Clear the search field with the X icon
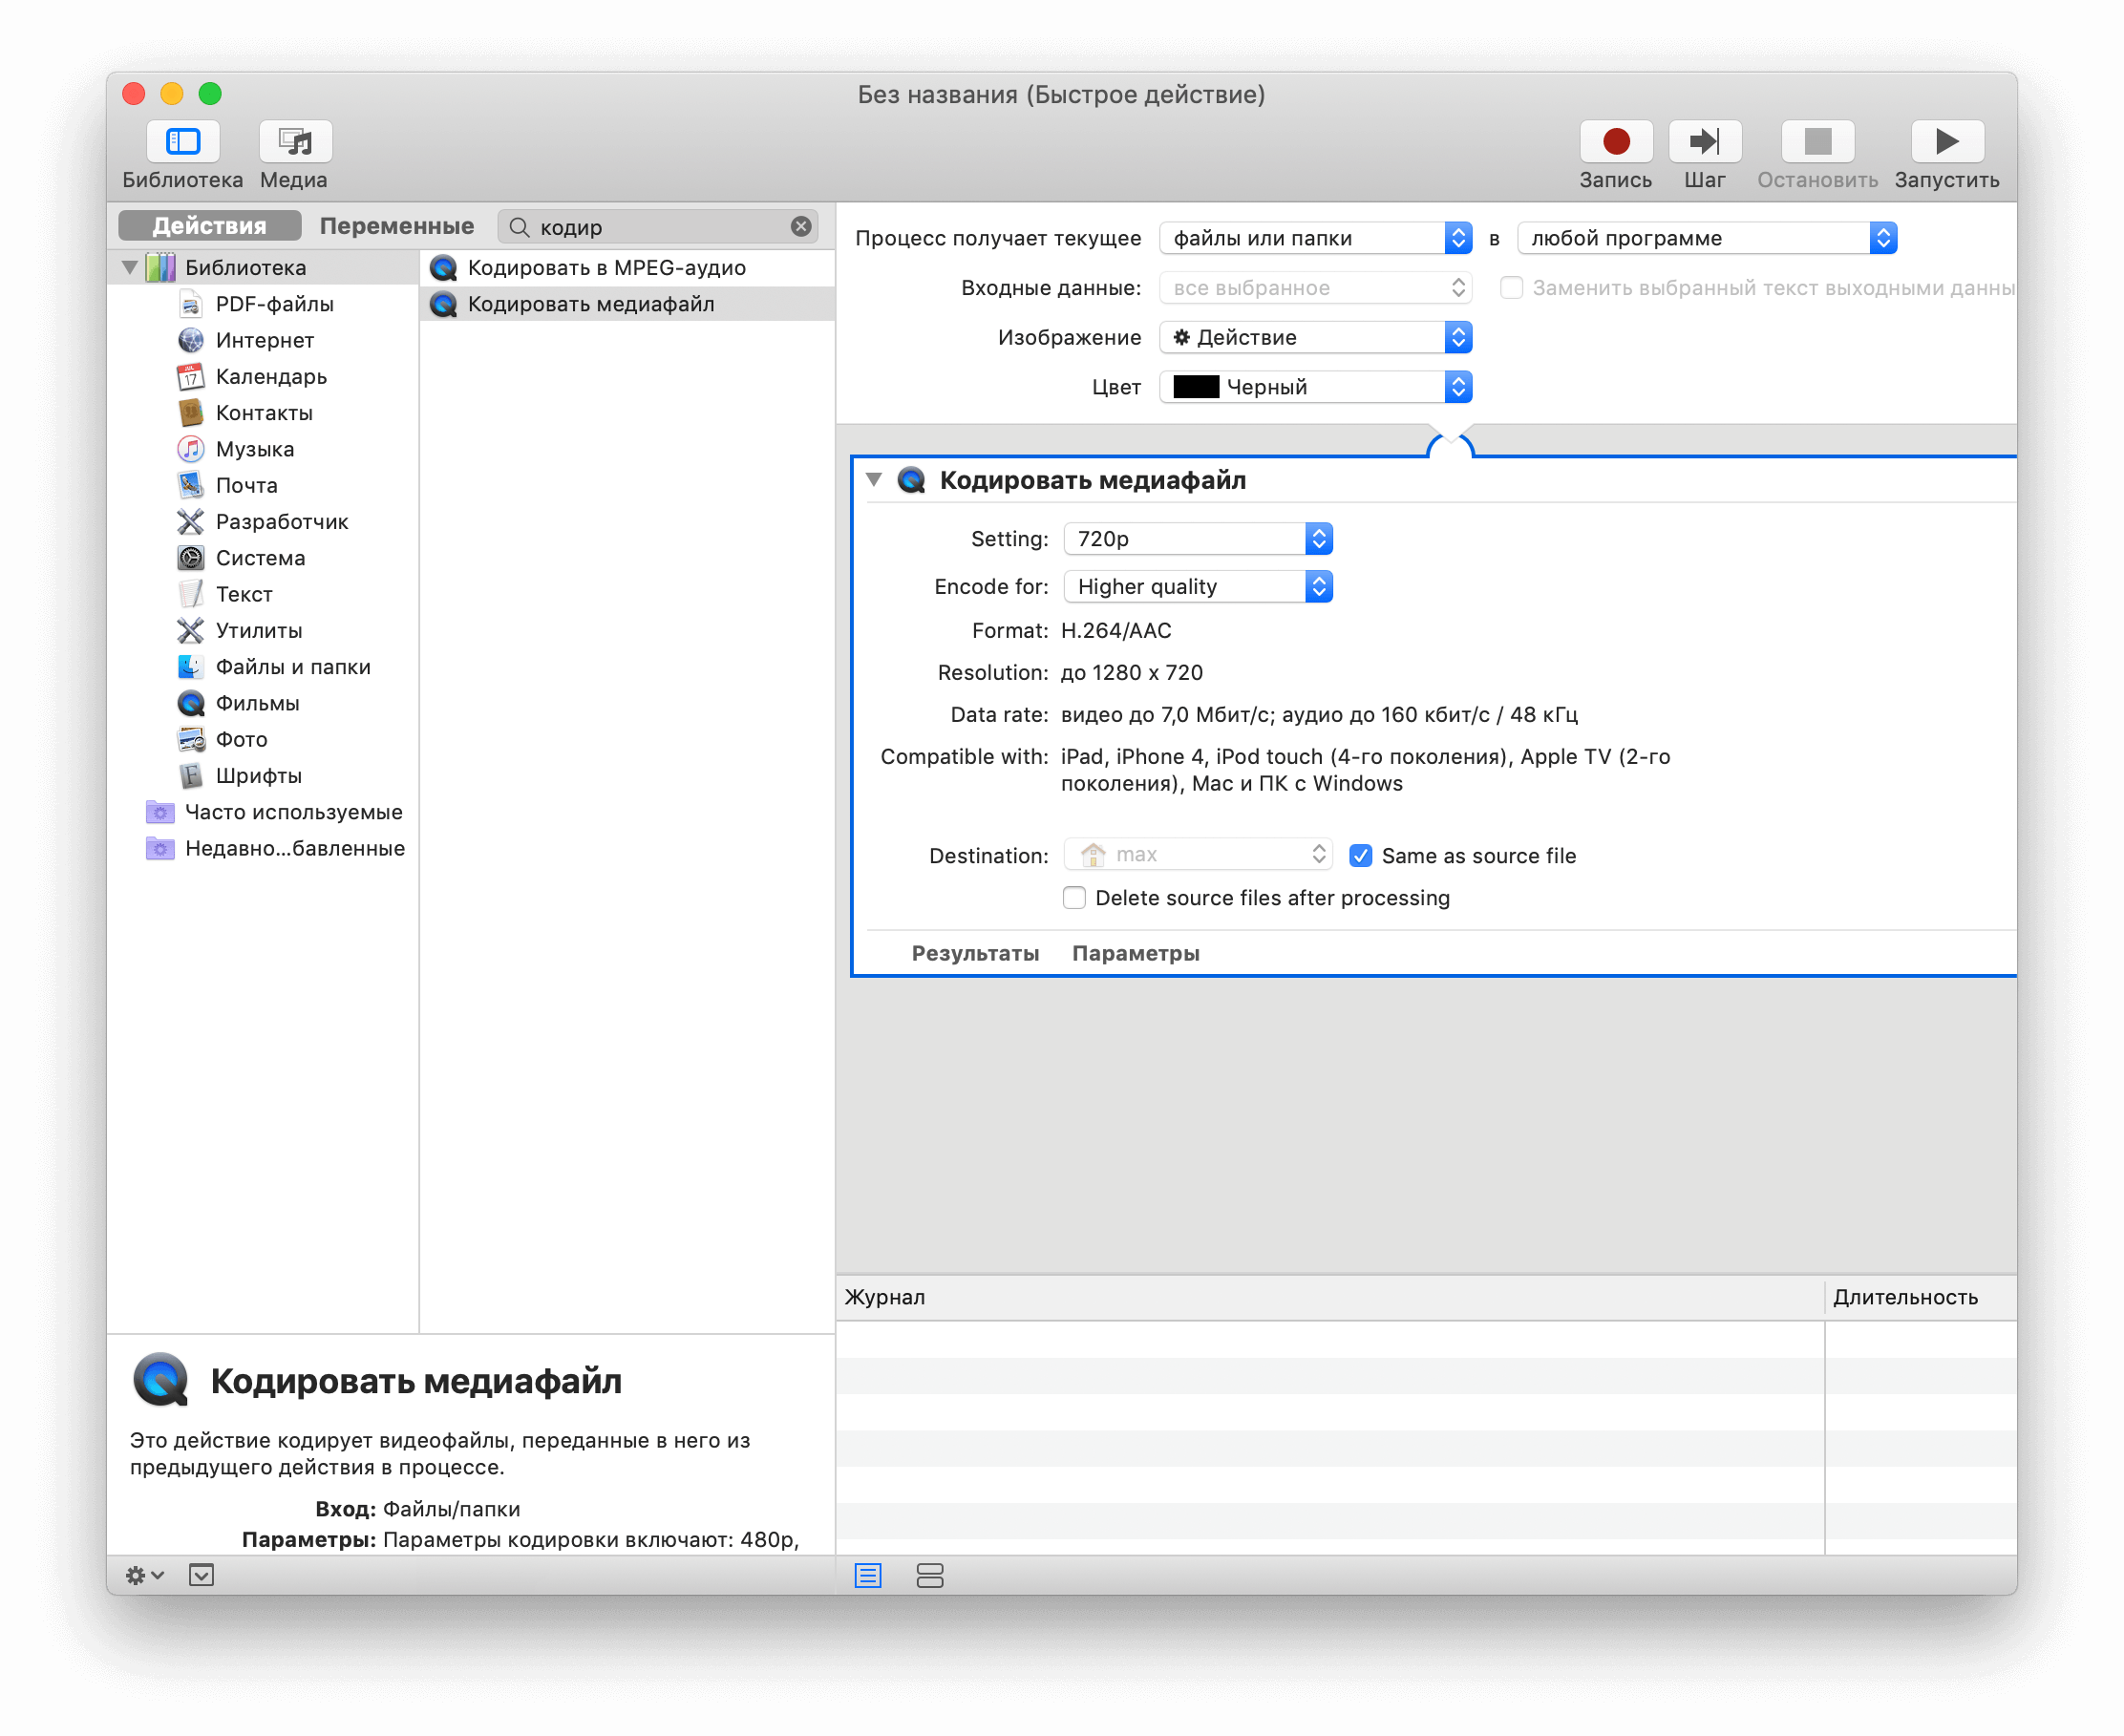 [801, 227]
